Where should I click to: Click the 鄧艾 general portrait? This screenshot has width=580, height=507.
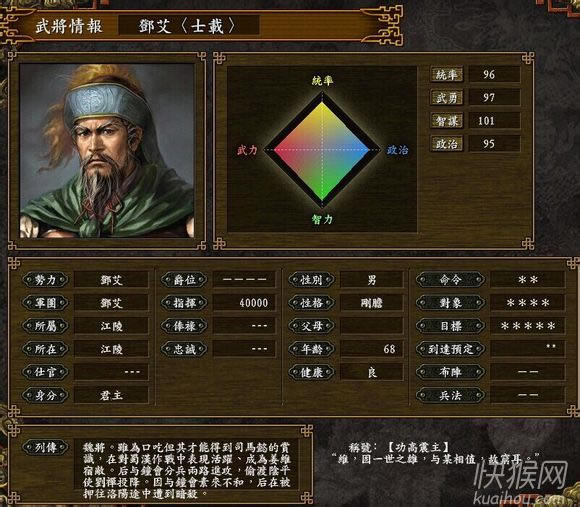107,151
